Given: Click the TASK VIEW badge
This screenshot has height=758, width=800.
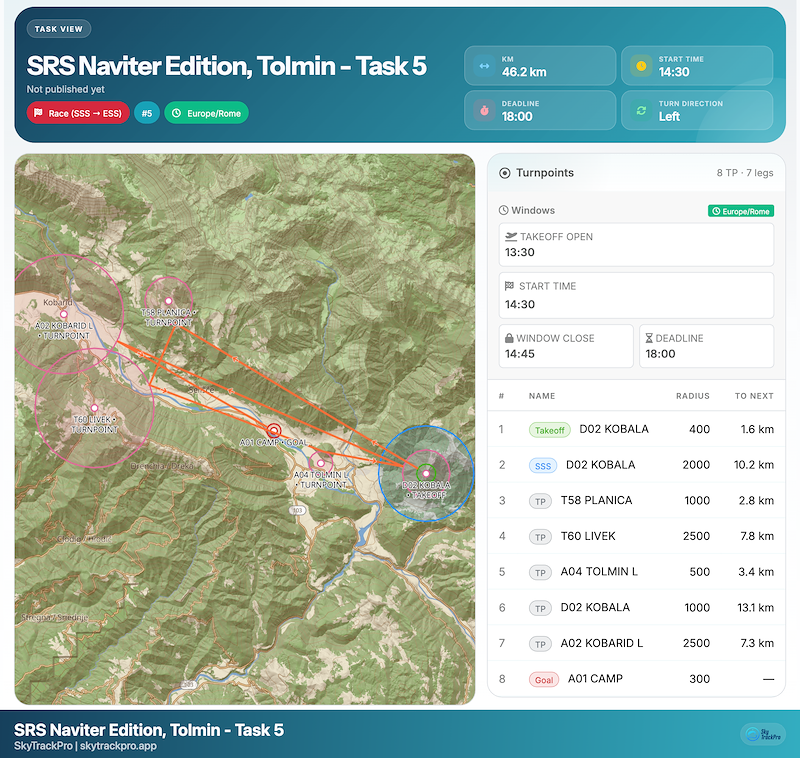Looking at the screenshot, I should click(59, 29).
